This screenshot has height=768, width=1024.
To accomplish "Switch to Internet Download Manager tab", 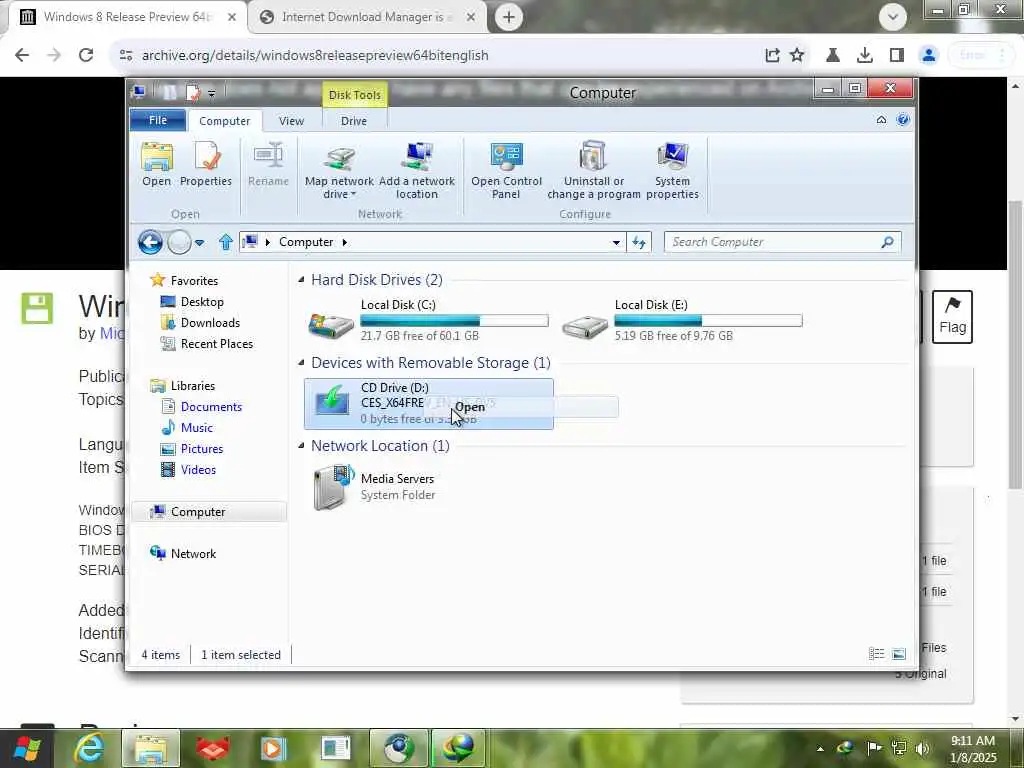I will coord(368,17).
